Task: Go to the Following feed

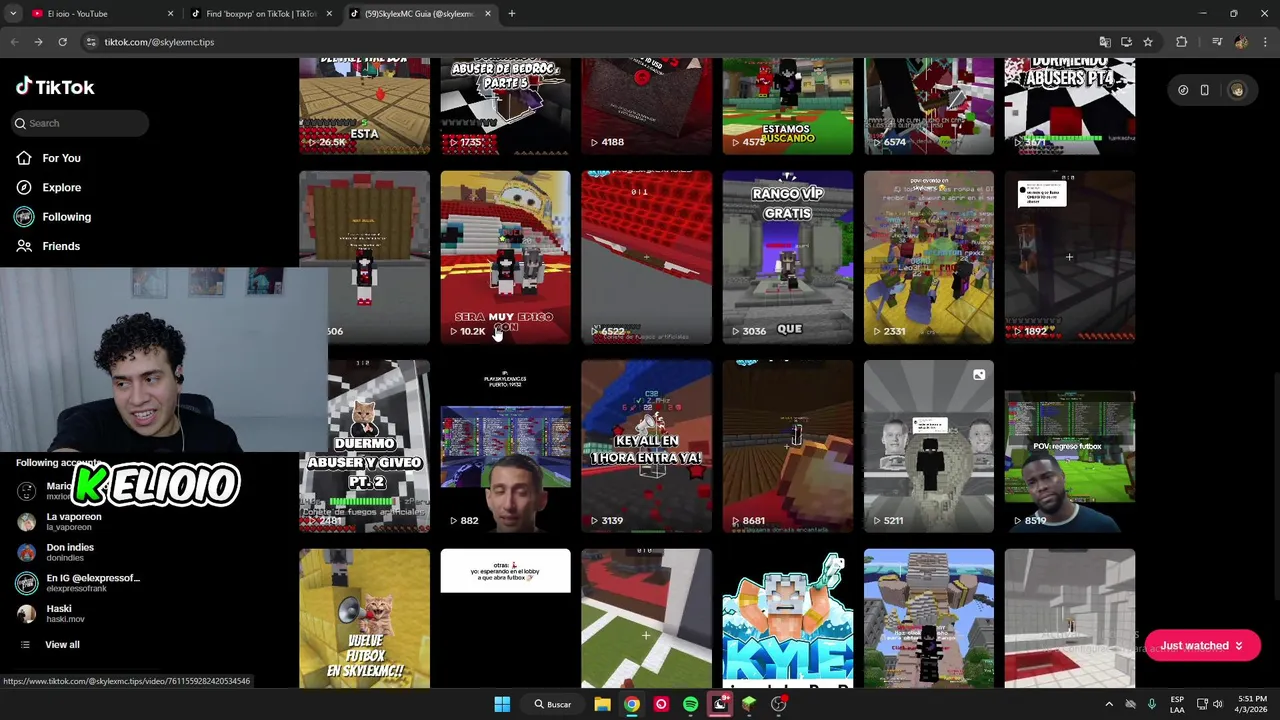Action: pos(53,216)
